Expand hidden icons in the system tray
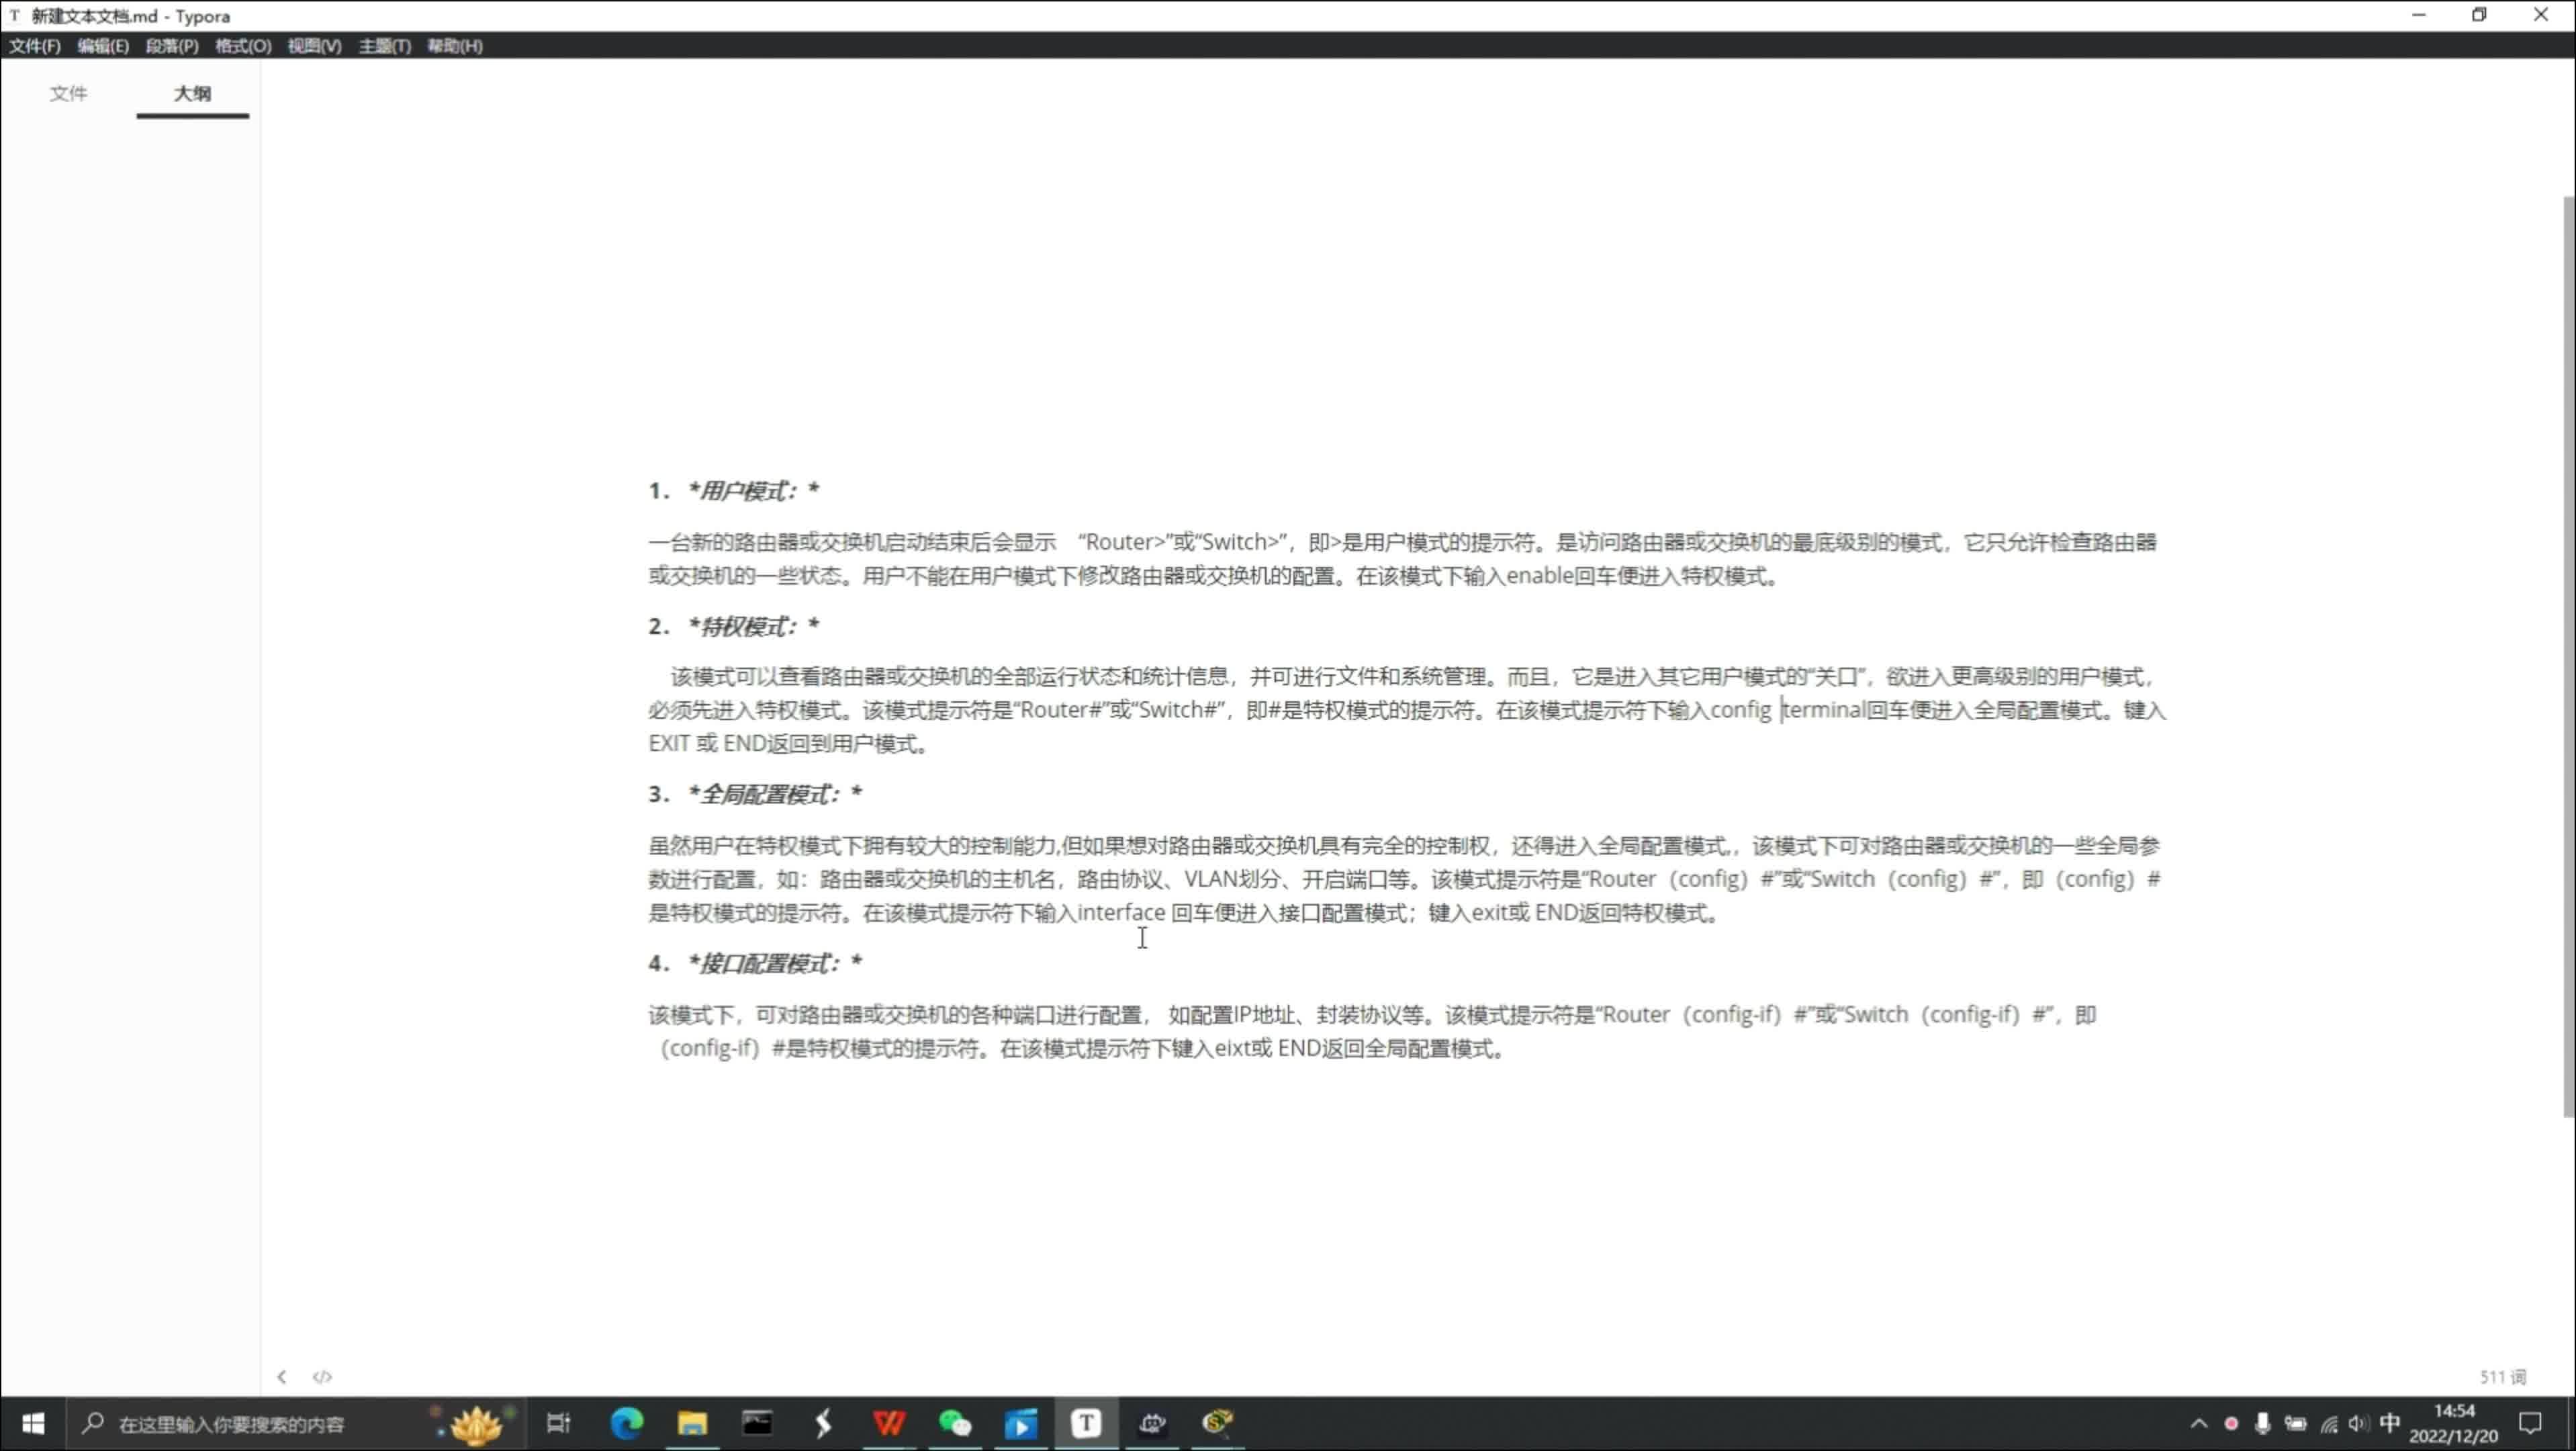Image resolution: width=2576 pixels, height=1451 pixels. pos(2199,1423)
